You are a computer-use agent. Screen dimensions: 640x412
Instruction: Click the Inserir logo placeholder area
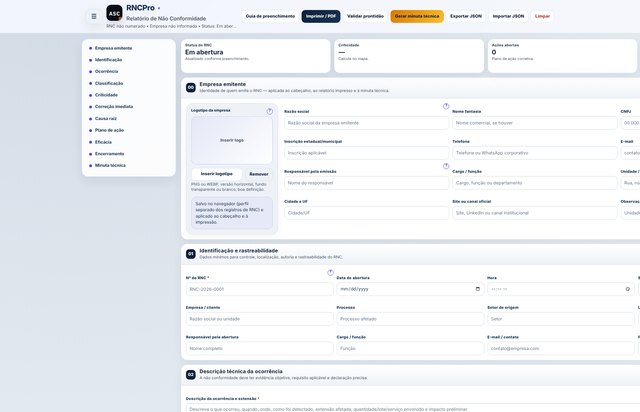[232, 140]
